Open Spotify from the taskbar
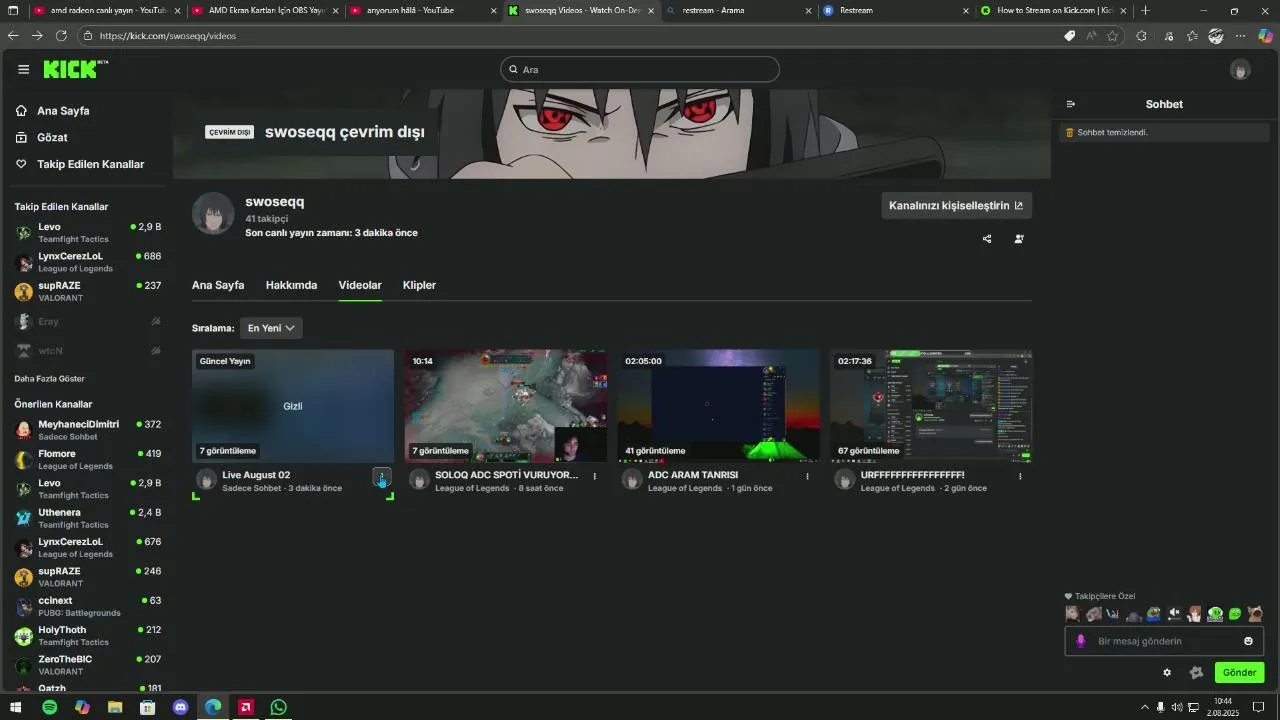The height and width of the screenshot is (720, 1280). point(49,707)
